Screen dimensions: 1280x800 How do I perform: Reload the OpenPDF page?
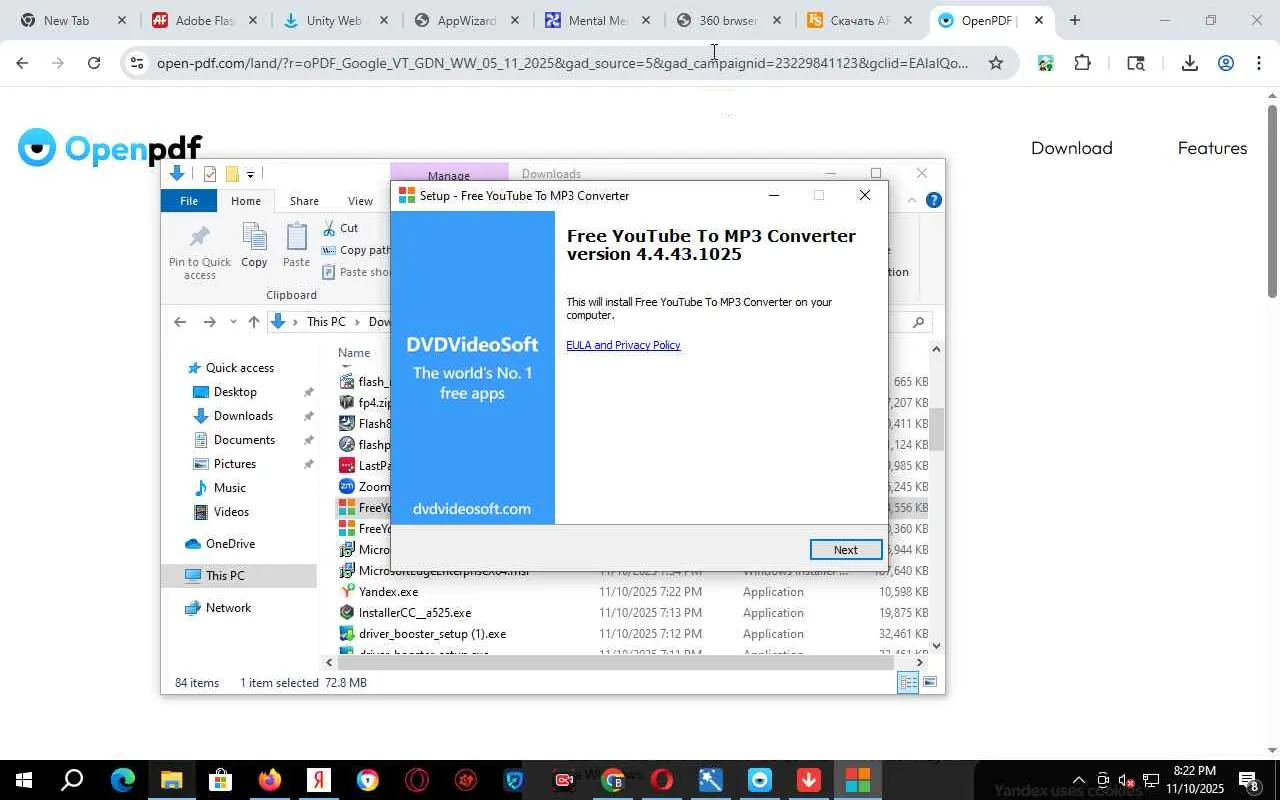click(94, 63)
